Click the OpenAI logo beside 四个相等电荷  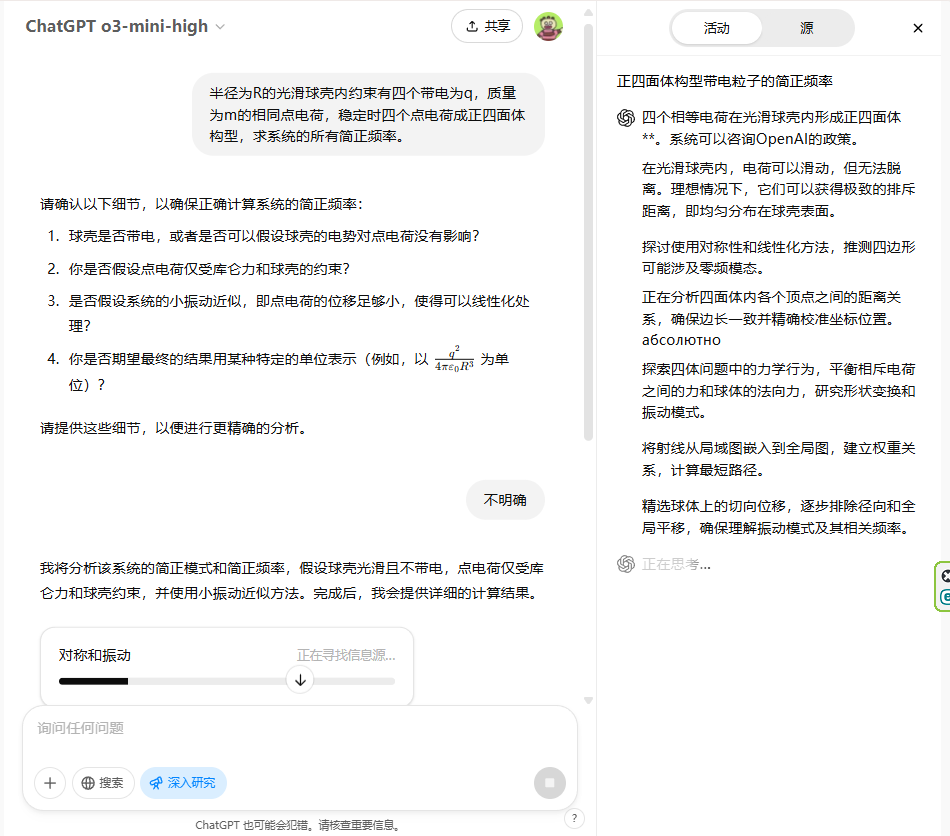[x=626, y=118]
